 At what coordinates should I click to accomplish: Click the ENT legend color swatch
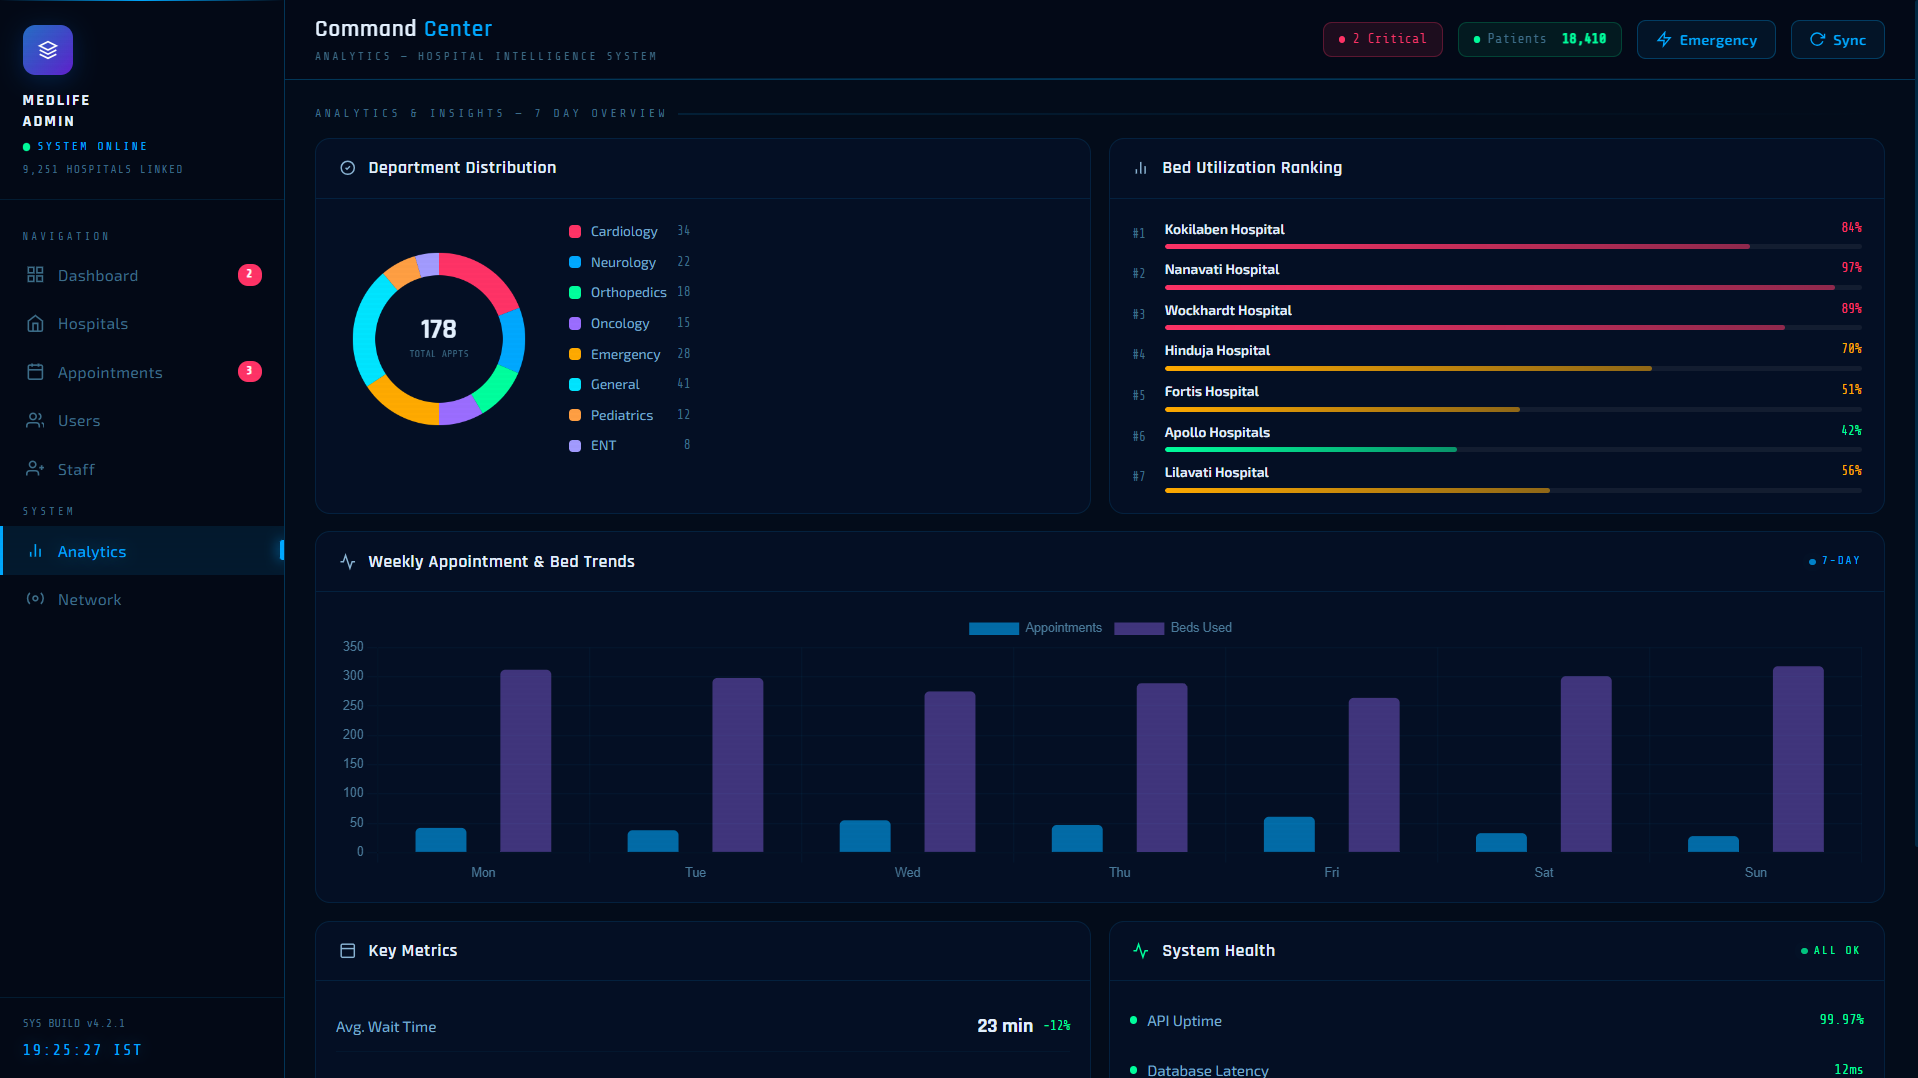575,446
